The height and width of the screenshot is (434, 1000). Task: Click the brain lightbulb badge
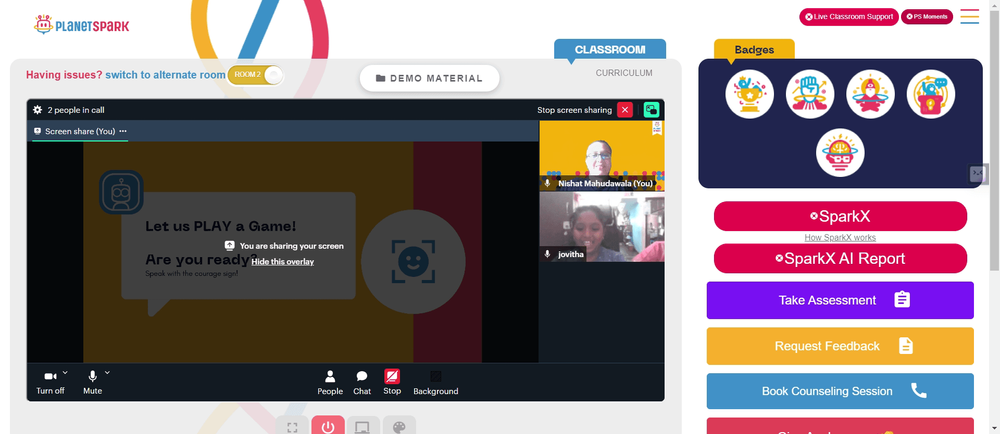pos(840,152)
